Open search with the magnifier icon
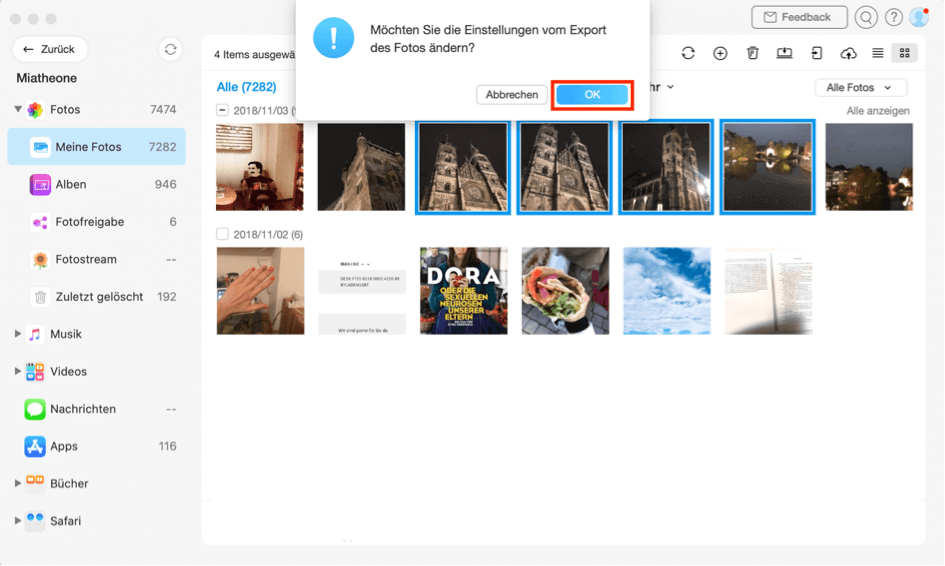The width and height of the screenshot is (945, 566). point(866,18)
